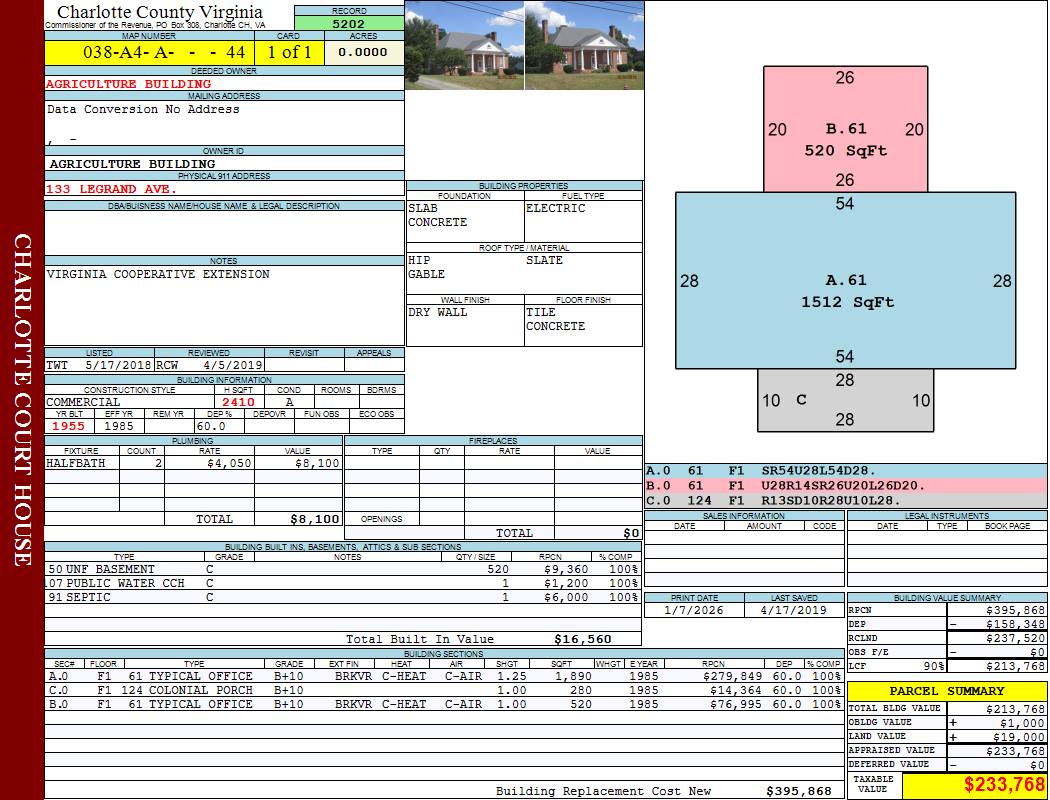Click the gray porch section C in sketch
The width and height of the screenshot is (1050, 800).
point(845,400)
